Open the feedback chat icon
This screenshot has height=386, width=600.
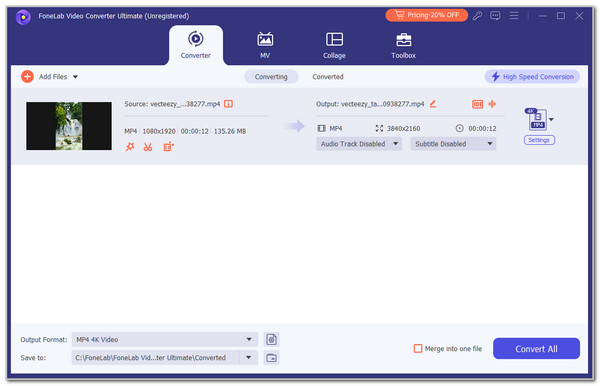[x=495, y=16]
